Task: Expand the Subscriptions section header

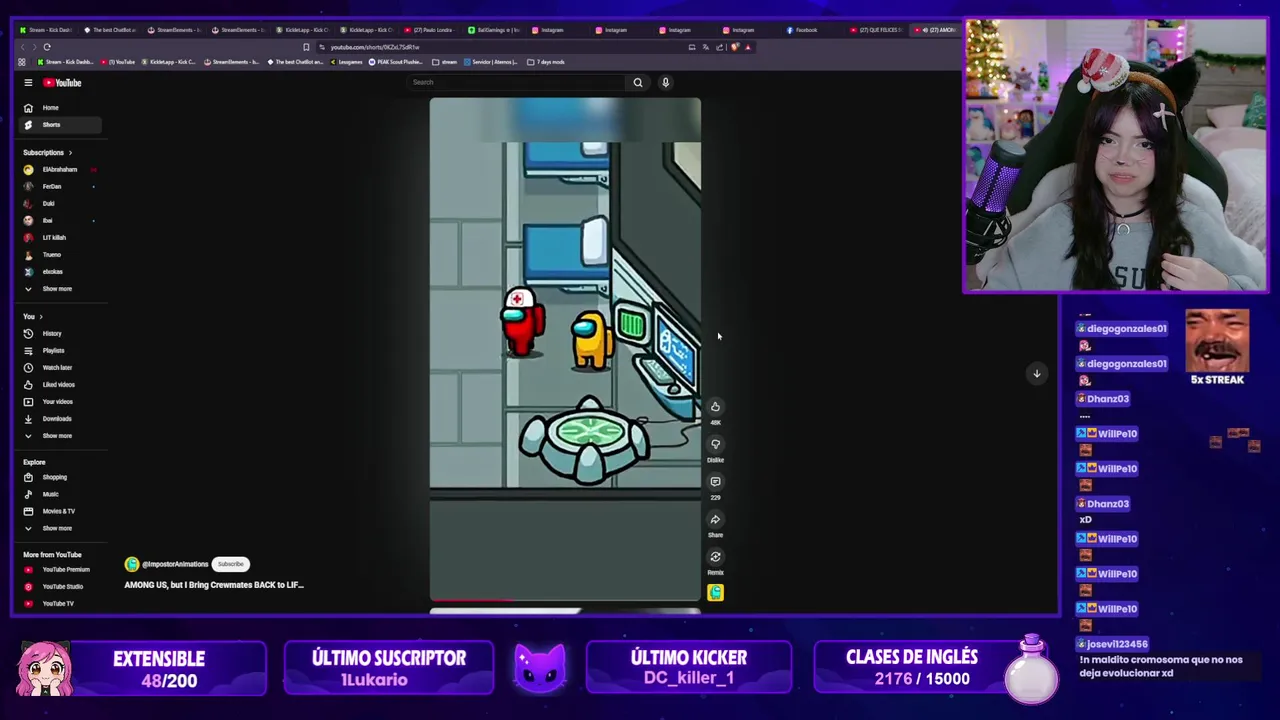Action: [x=48, y=153]
